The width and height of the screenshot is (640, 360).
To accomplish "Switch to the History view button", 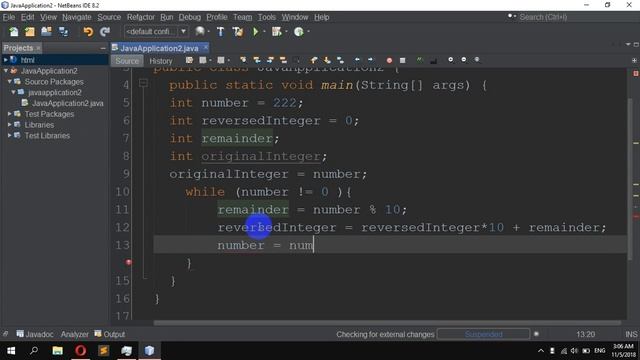I will click(x=161, y=61).
